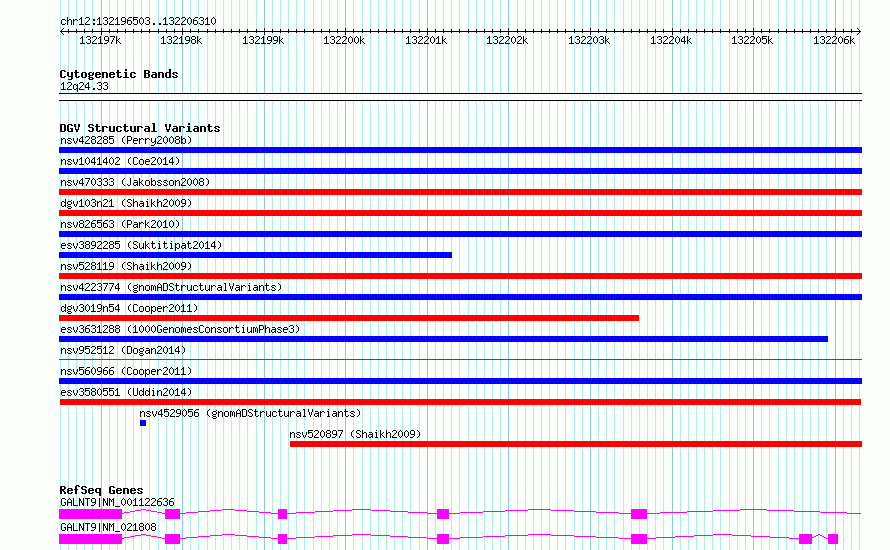Click the blue bar under nsv560966
The image size is (890, 550).
(x=460, y=381)
